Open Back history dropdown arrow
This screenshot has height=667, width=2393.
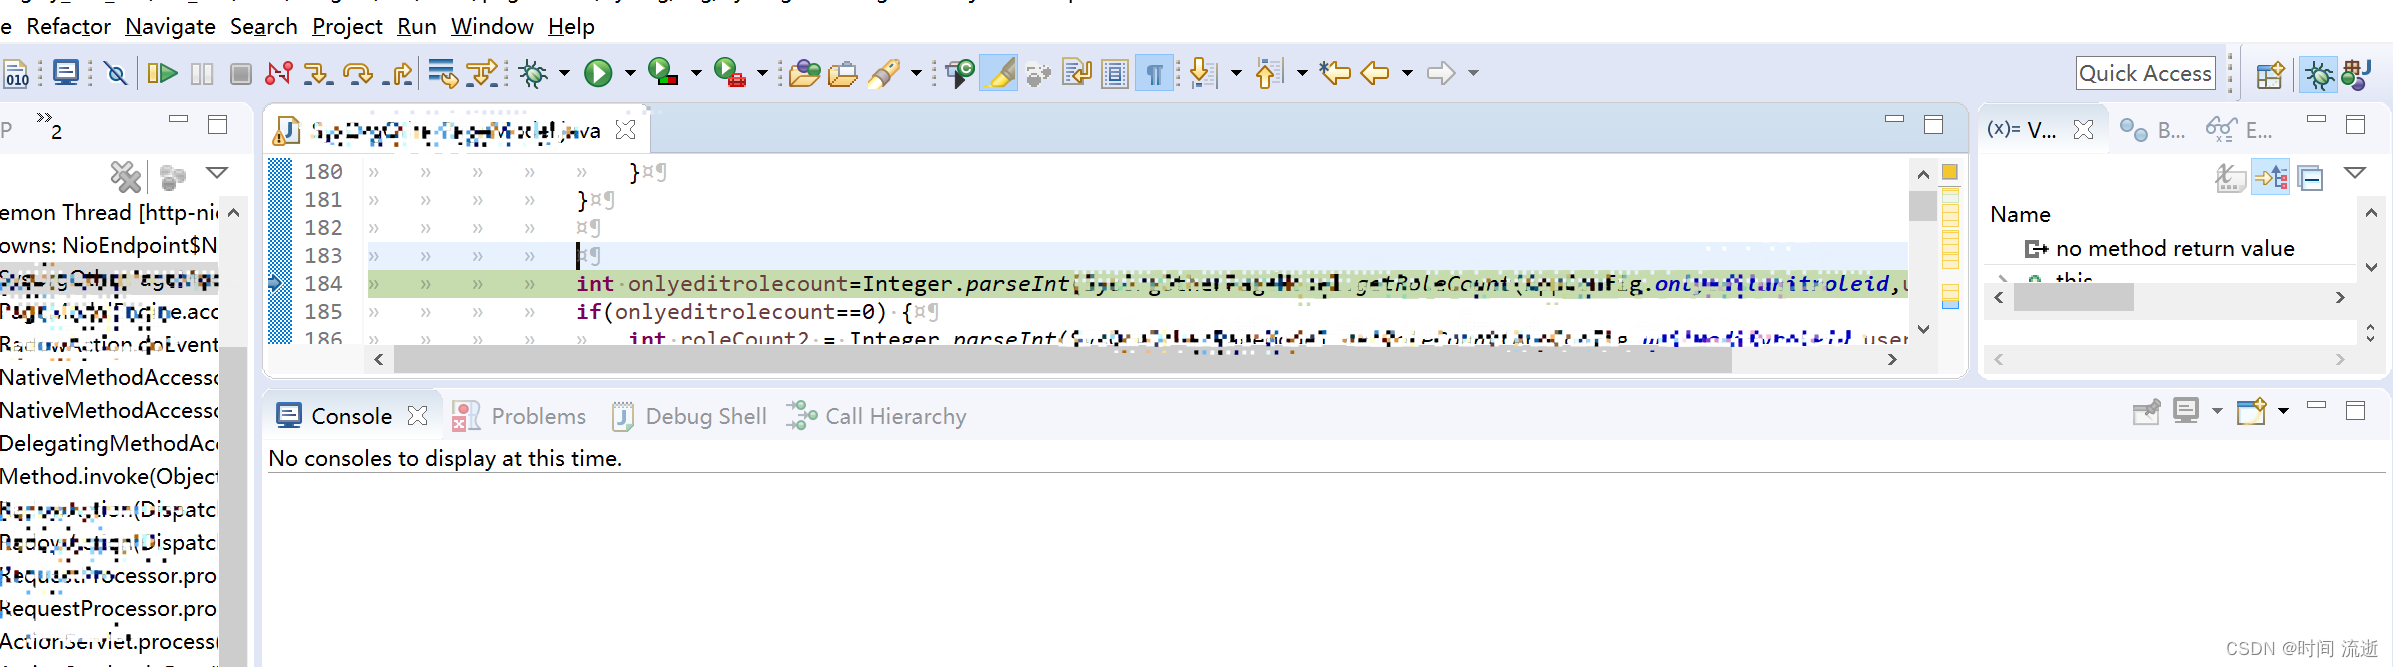point(1407,73)
